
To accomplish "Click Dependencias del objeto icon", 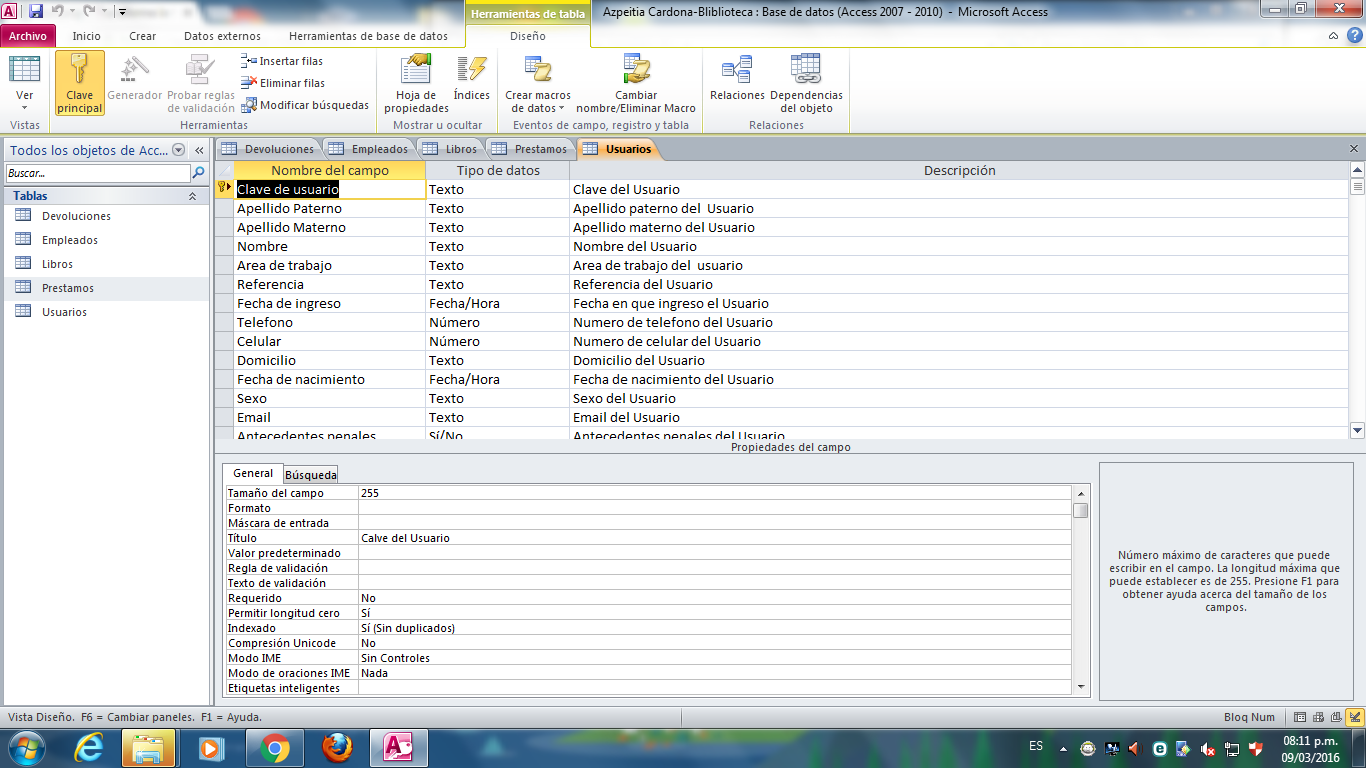I will (806, 70).
